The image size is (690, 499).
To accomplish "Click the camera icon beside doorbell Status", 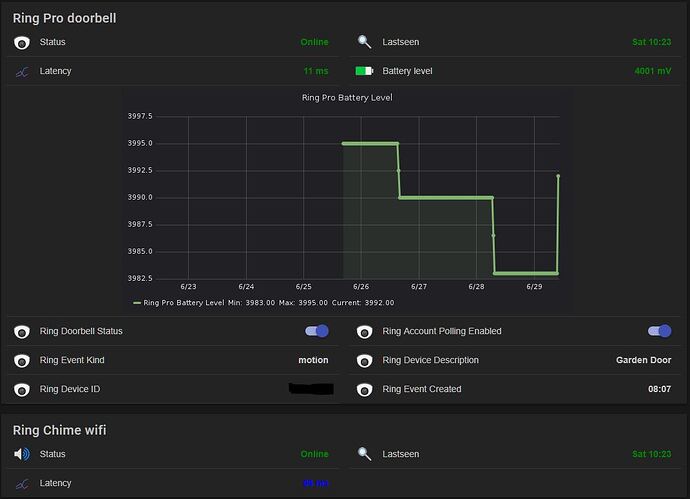I will (22, 43).
